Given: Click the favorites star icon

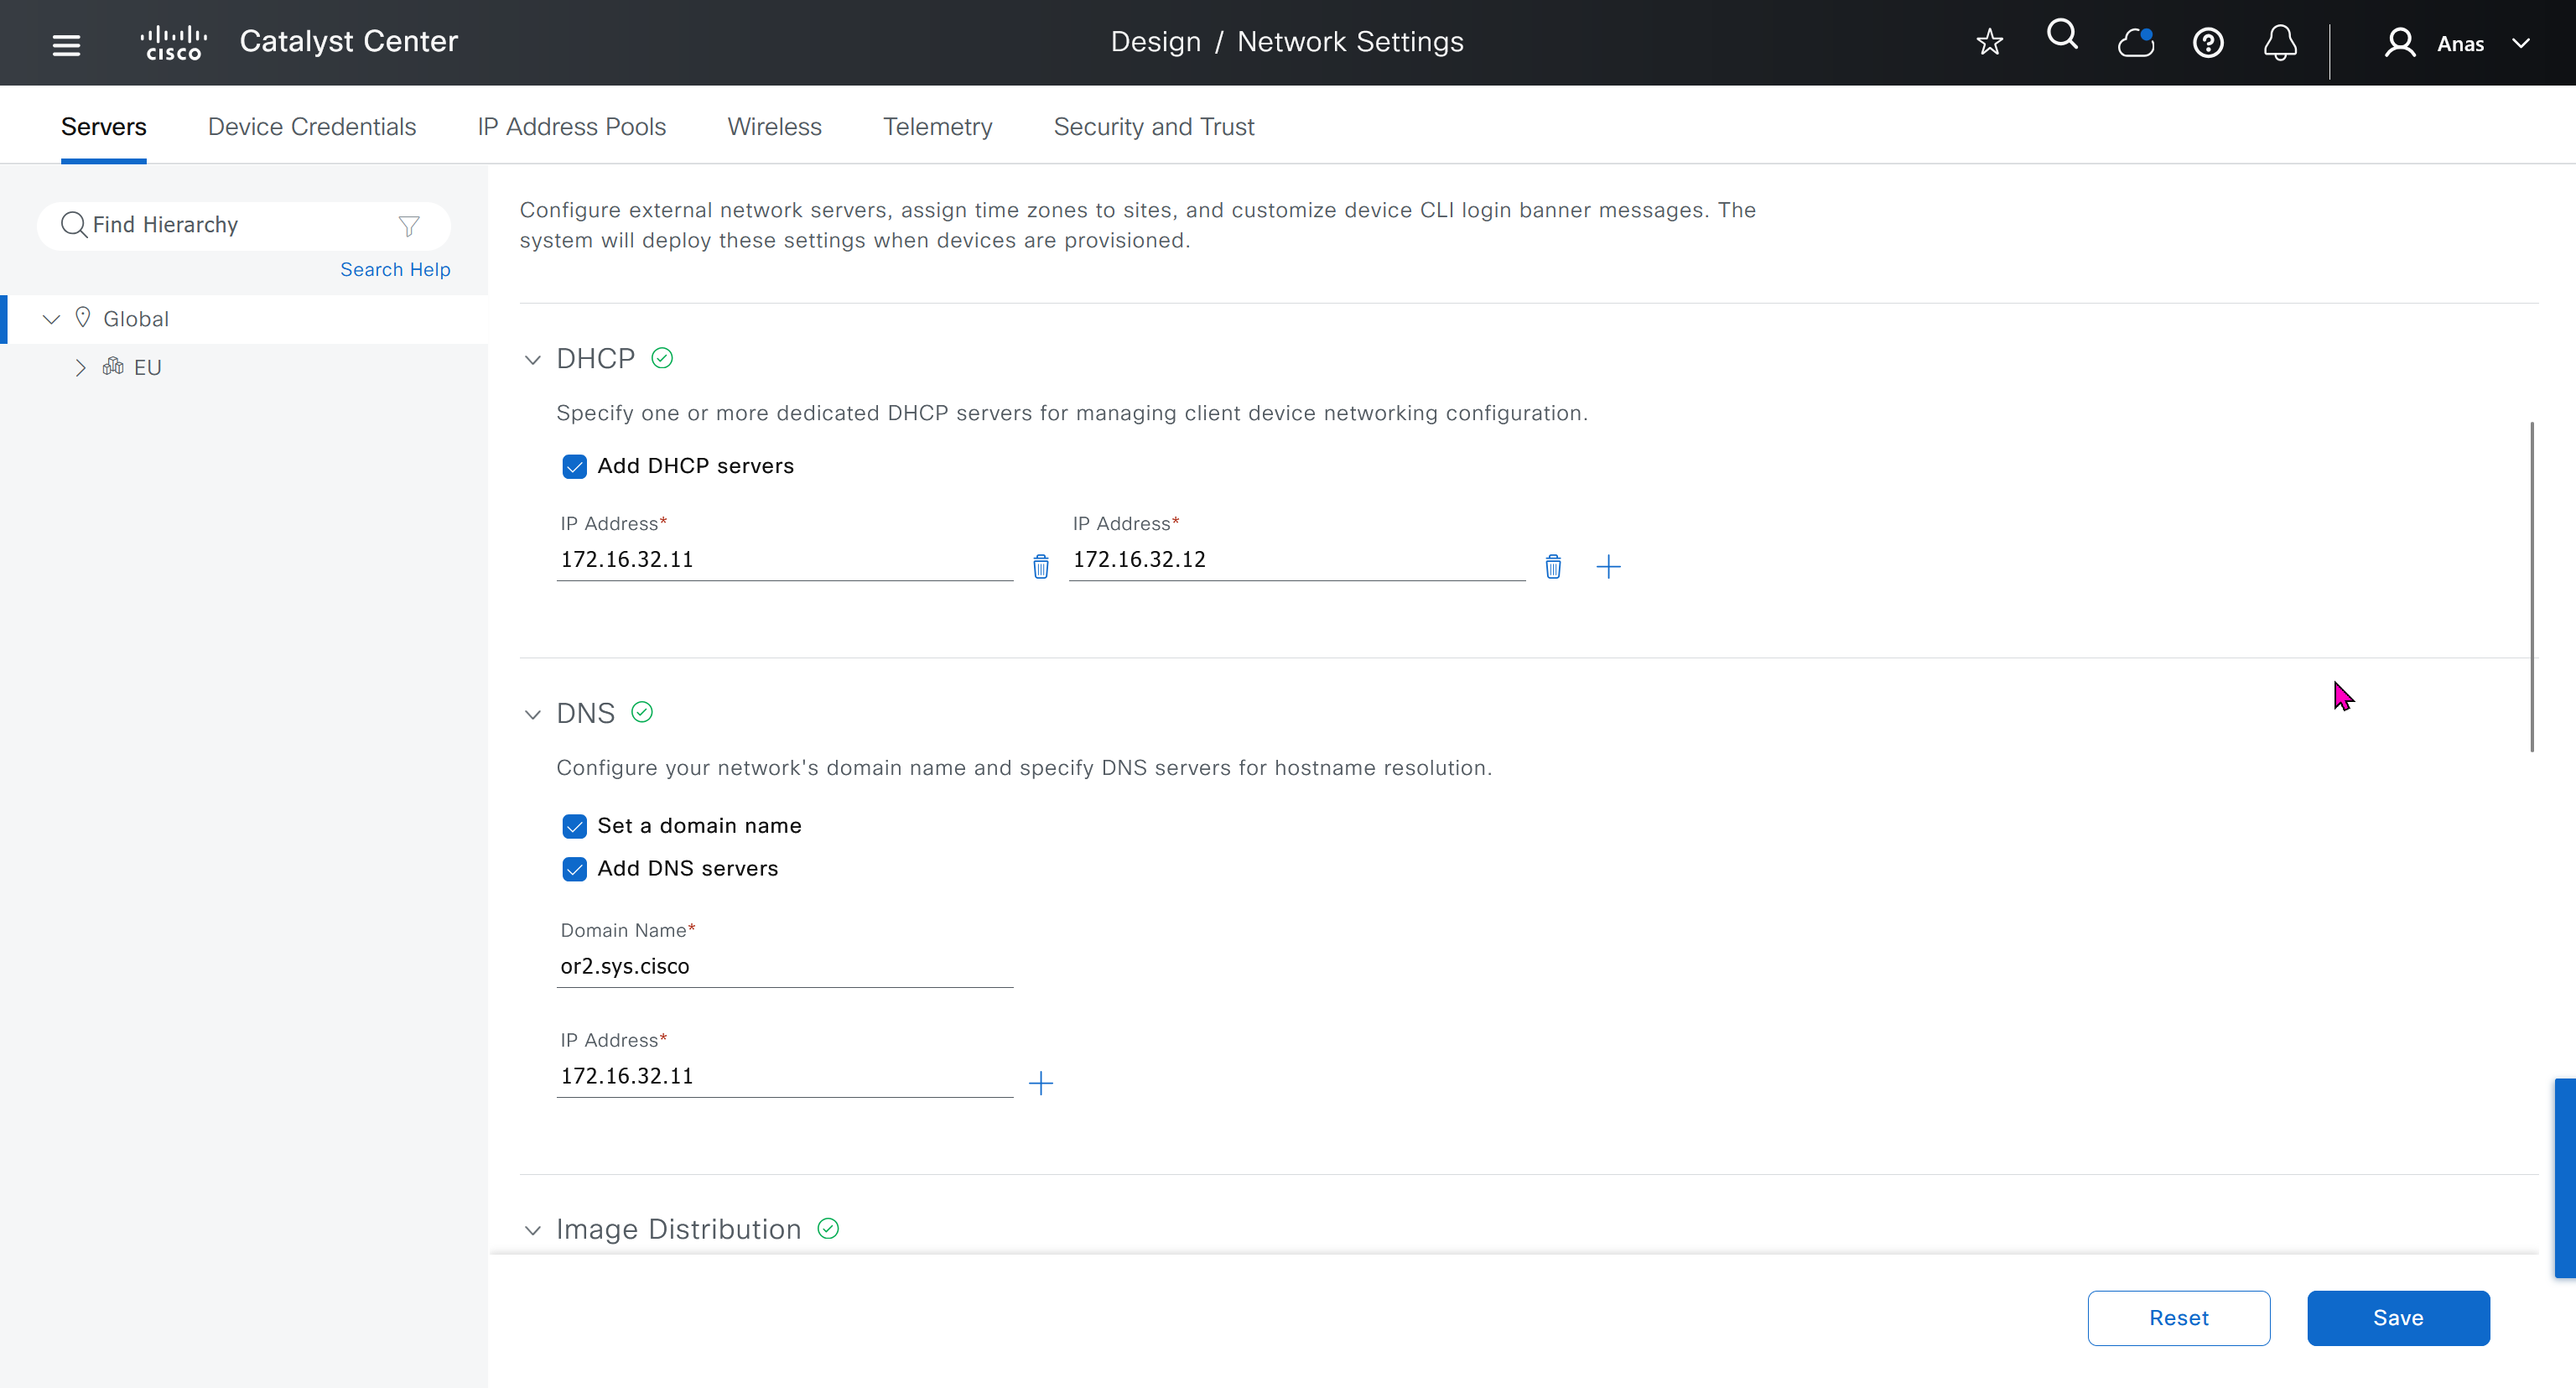Looking at the screenshot, I should (x=1989, y=42).
